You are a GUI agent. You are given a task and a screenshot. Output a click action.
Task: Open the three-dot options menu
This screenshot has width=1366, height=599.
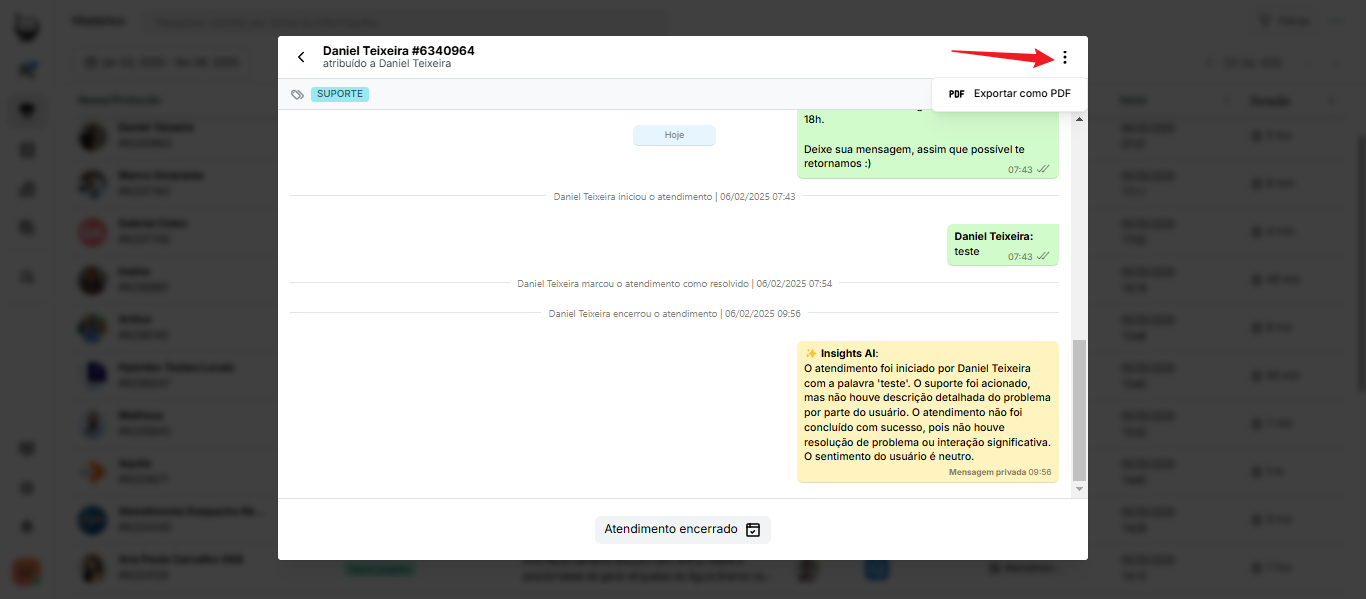pyautogui.click(x=1064, y=58)
